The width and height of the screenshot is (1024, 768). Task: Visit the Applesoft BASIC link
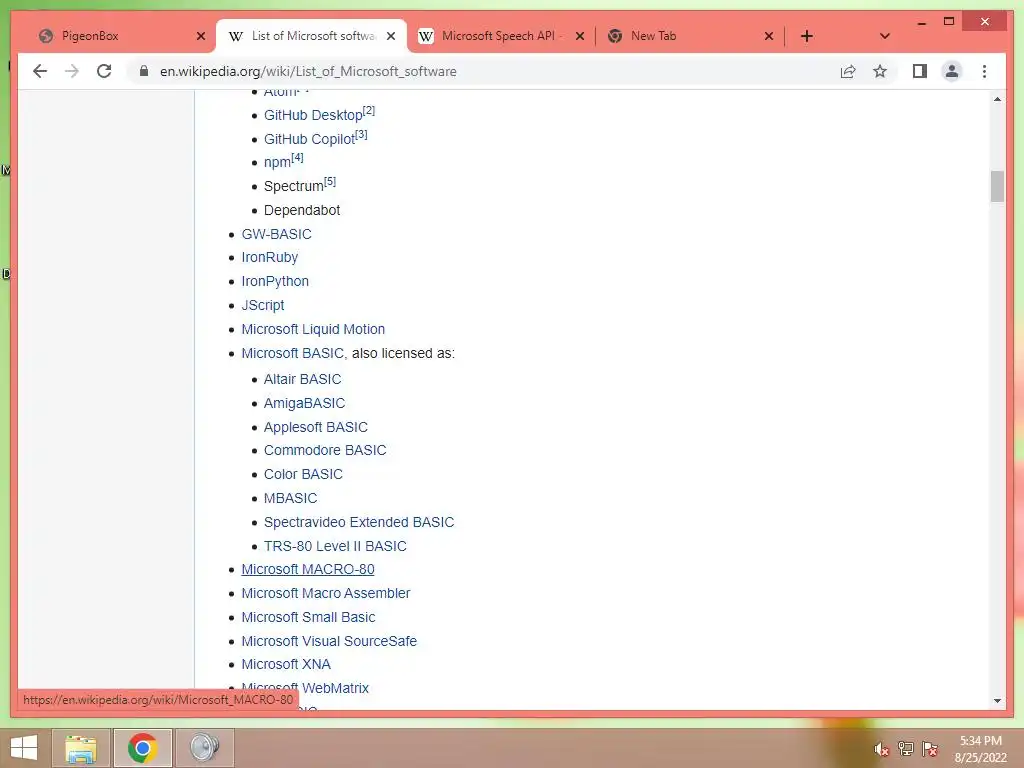315,427
